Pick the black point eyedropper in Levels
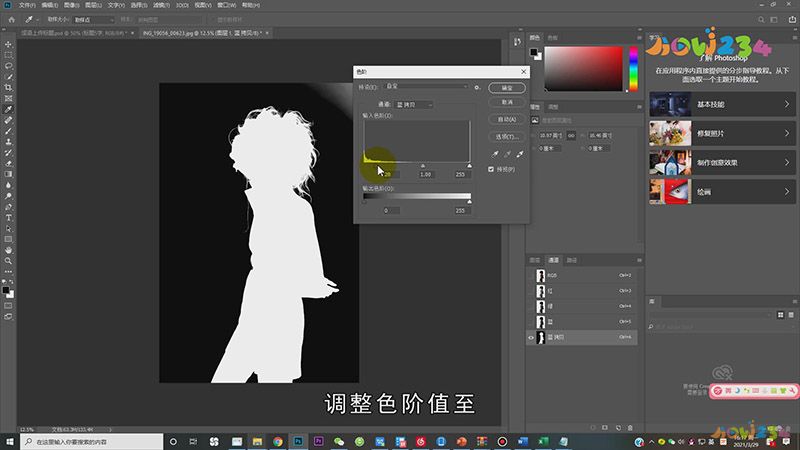The height and width of the screenshot is (450, 800). (495, 154)
